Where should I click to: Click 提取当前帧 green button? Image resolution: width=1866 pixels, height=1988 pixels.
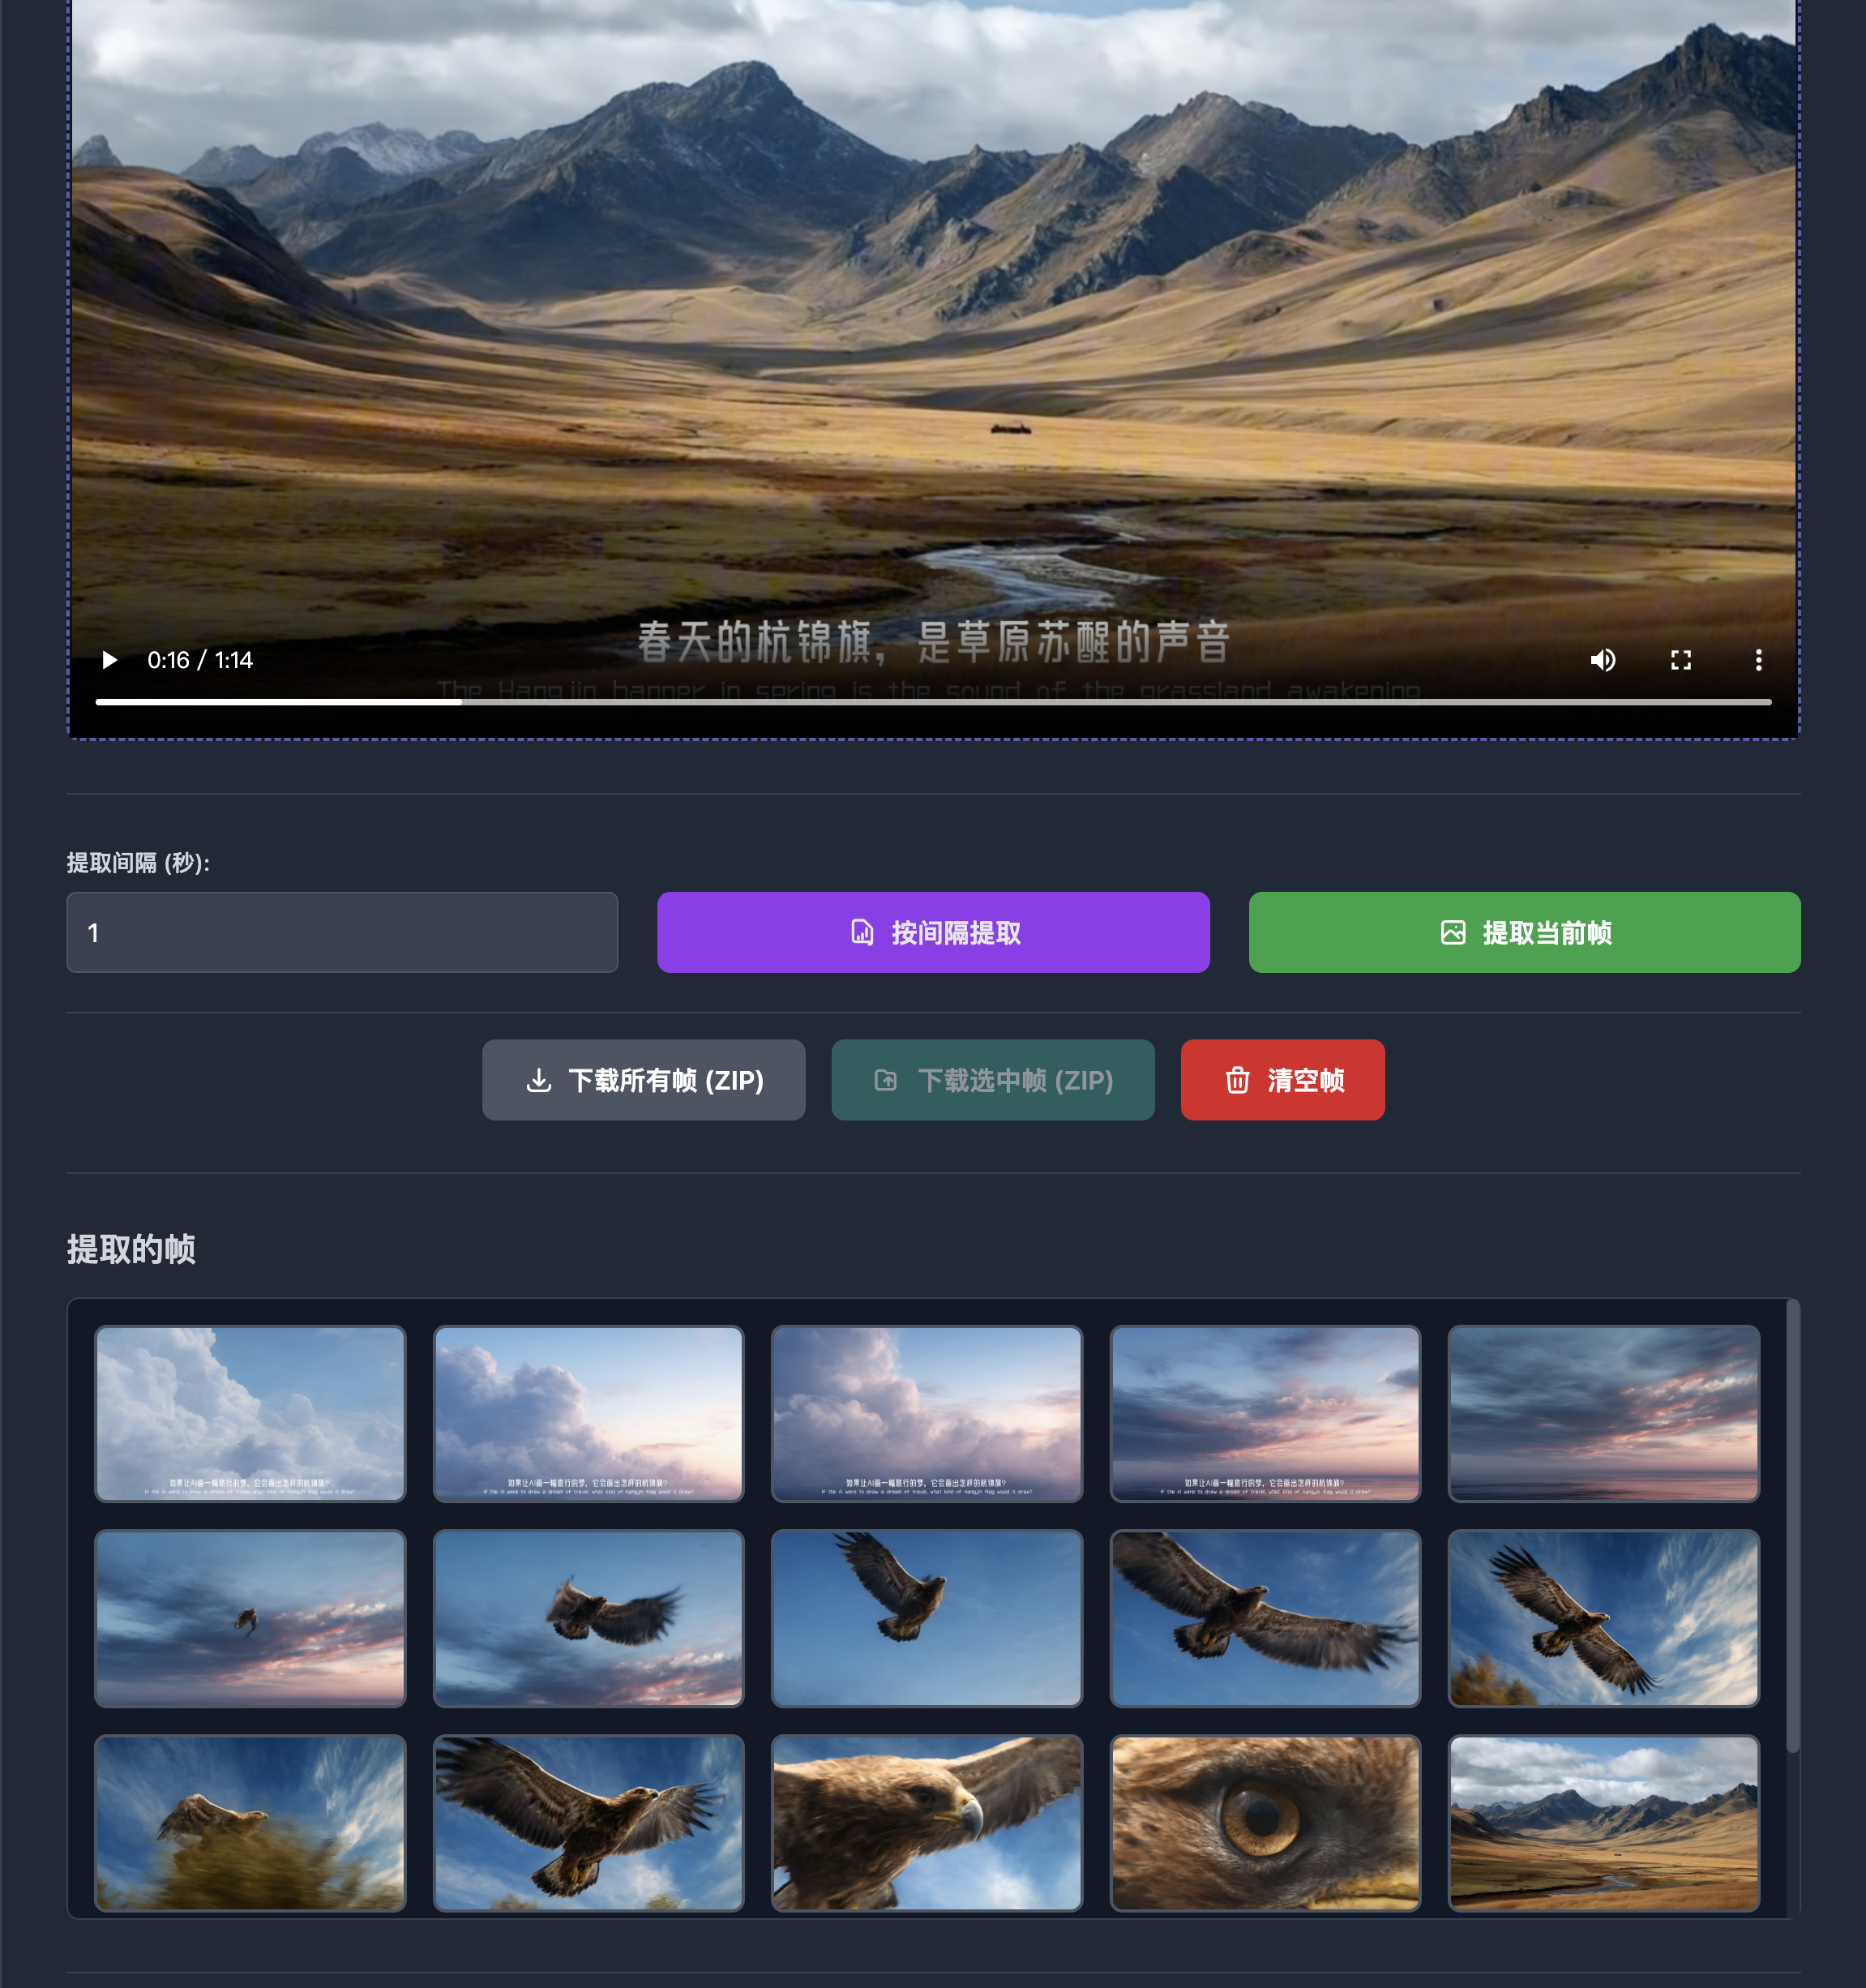tap(1524, 932)
